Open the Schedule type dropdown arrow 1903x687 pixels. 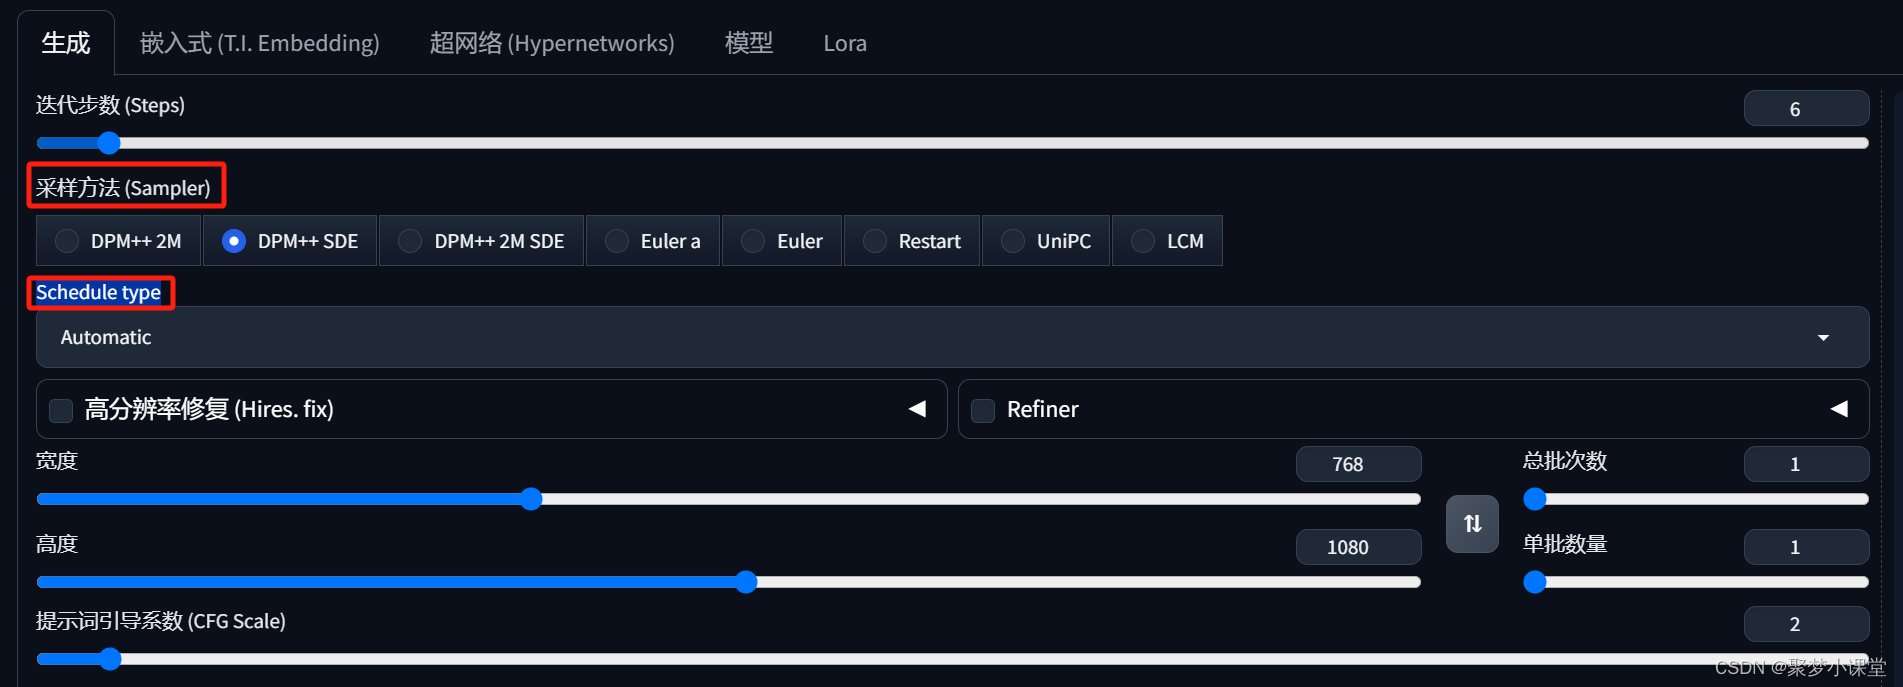point(1823,338)
